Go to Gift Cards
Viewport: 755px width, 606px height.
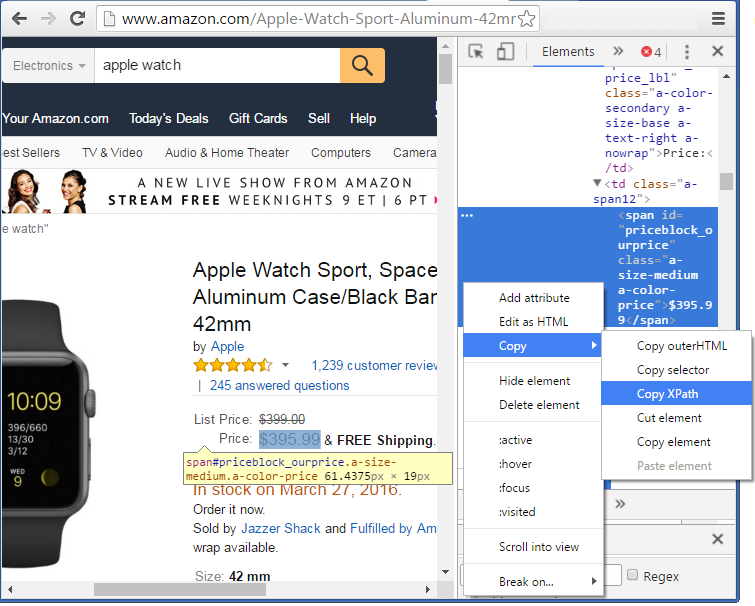pyautogui.click(x=258, y=118)
